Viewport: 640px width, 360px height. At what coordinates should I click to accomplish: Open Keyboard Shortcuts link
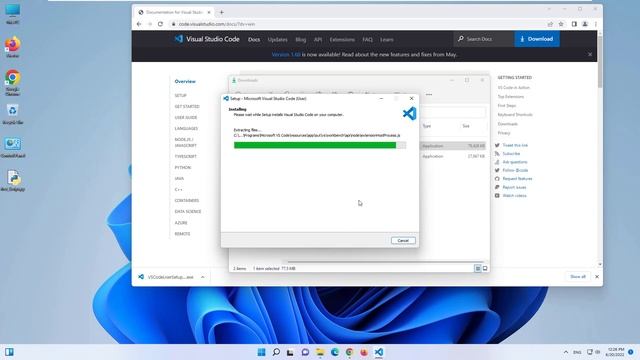pos(515,115)
